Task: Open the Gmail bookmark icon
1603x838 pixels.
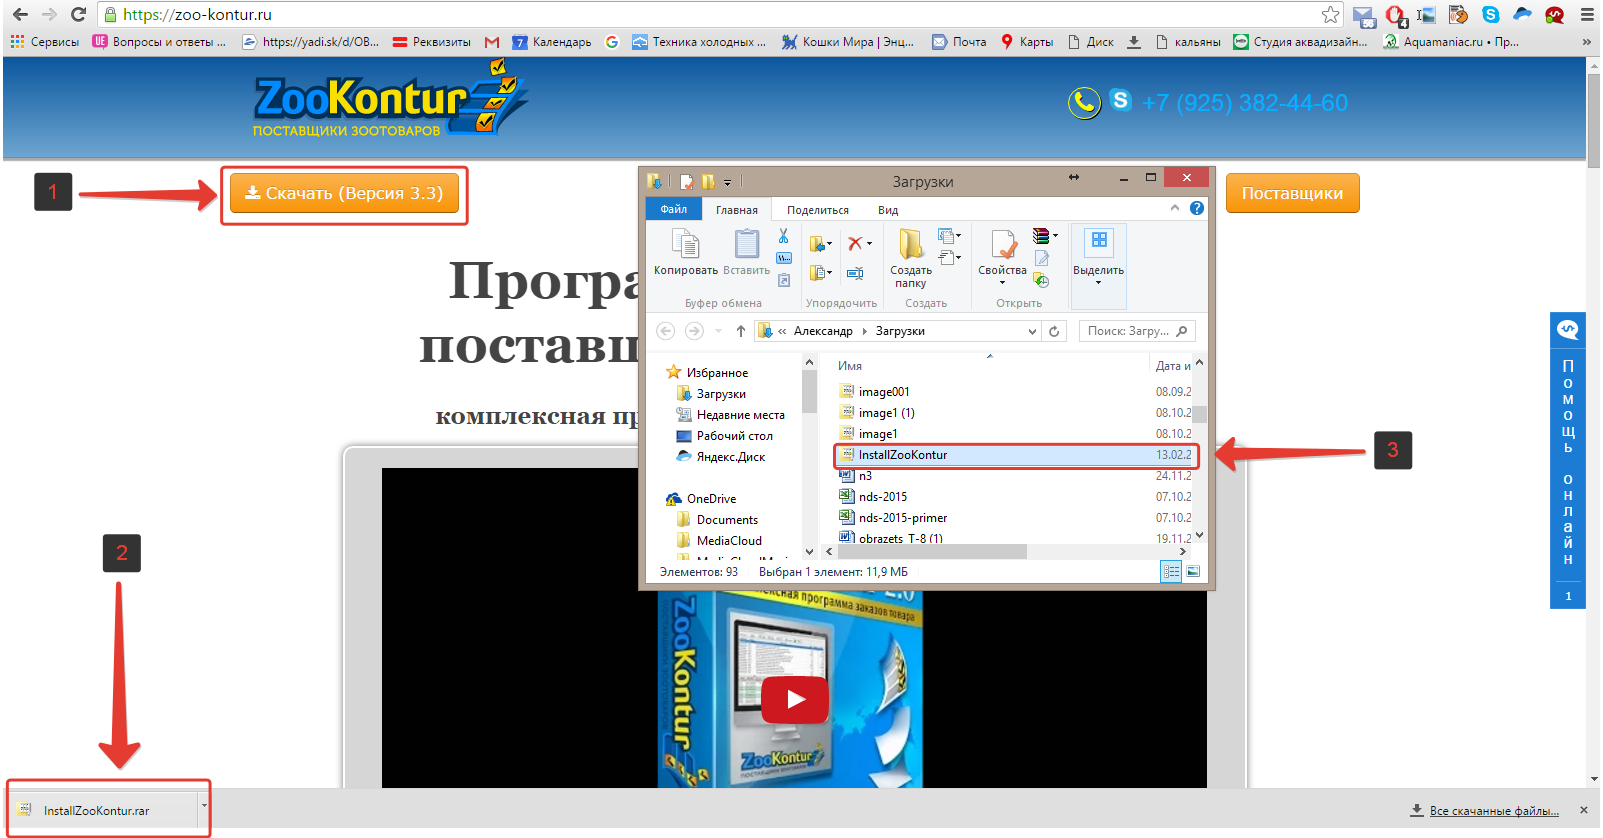Action: coord(492,42)
